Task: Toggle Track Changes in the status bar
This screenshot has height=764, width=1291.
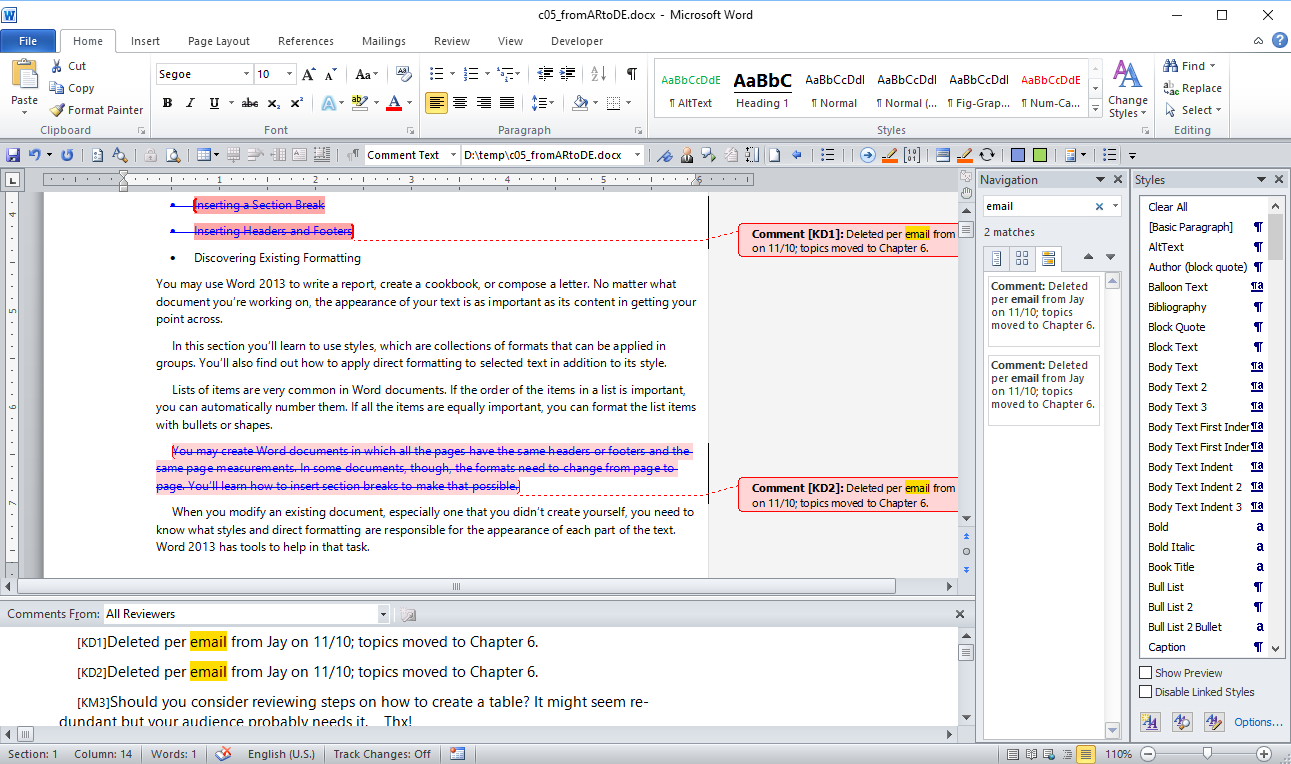Action: point(383,754)
